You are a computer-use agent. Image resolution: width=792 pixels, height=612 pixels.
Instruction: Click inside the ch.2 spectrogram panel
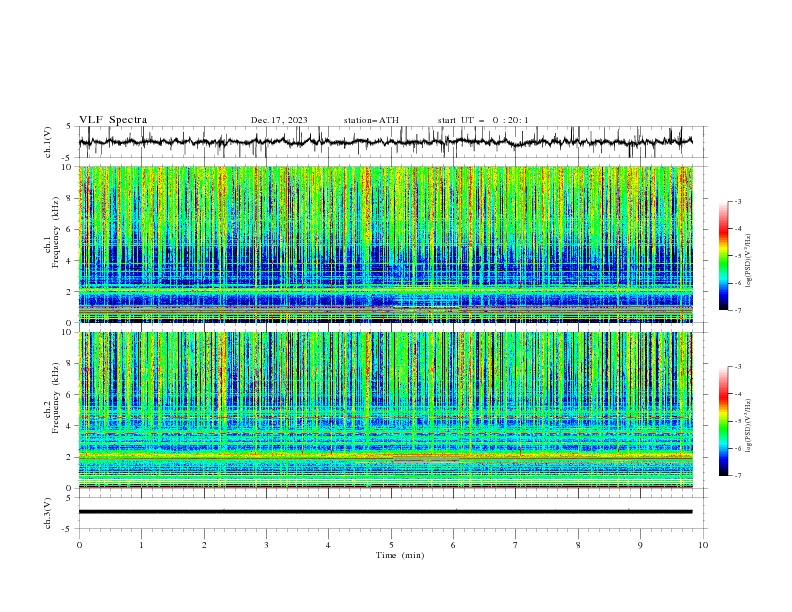385,410
